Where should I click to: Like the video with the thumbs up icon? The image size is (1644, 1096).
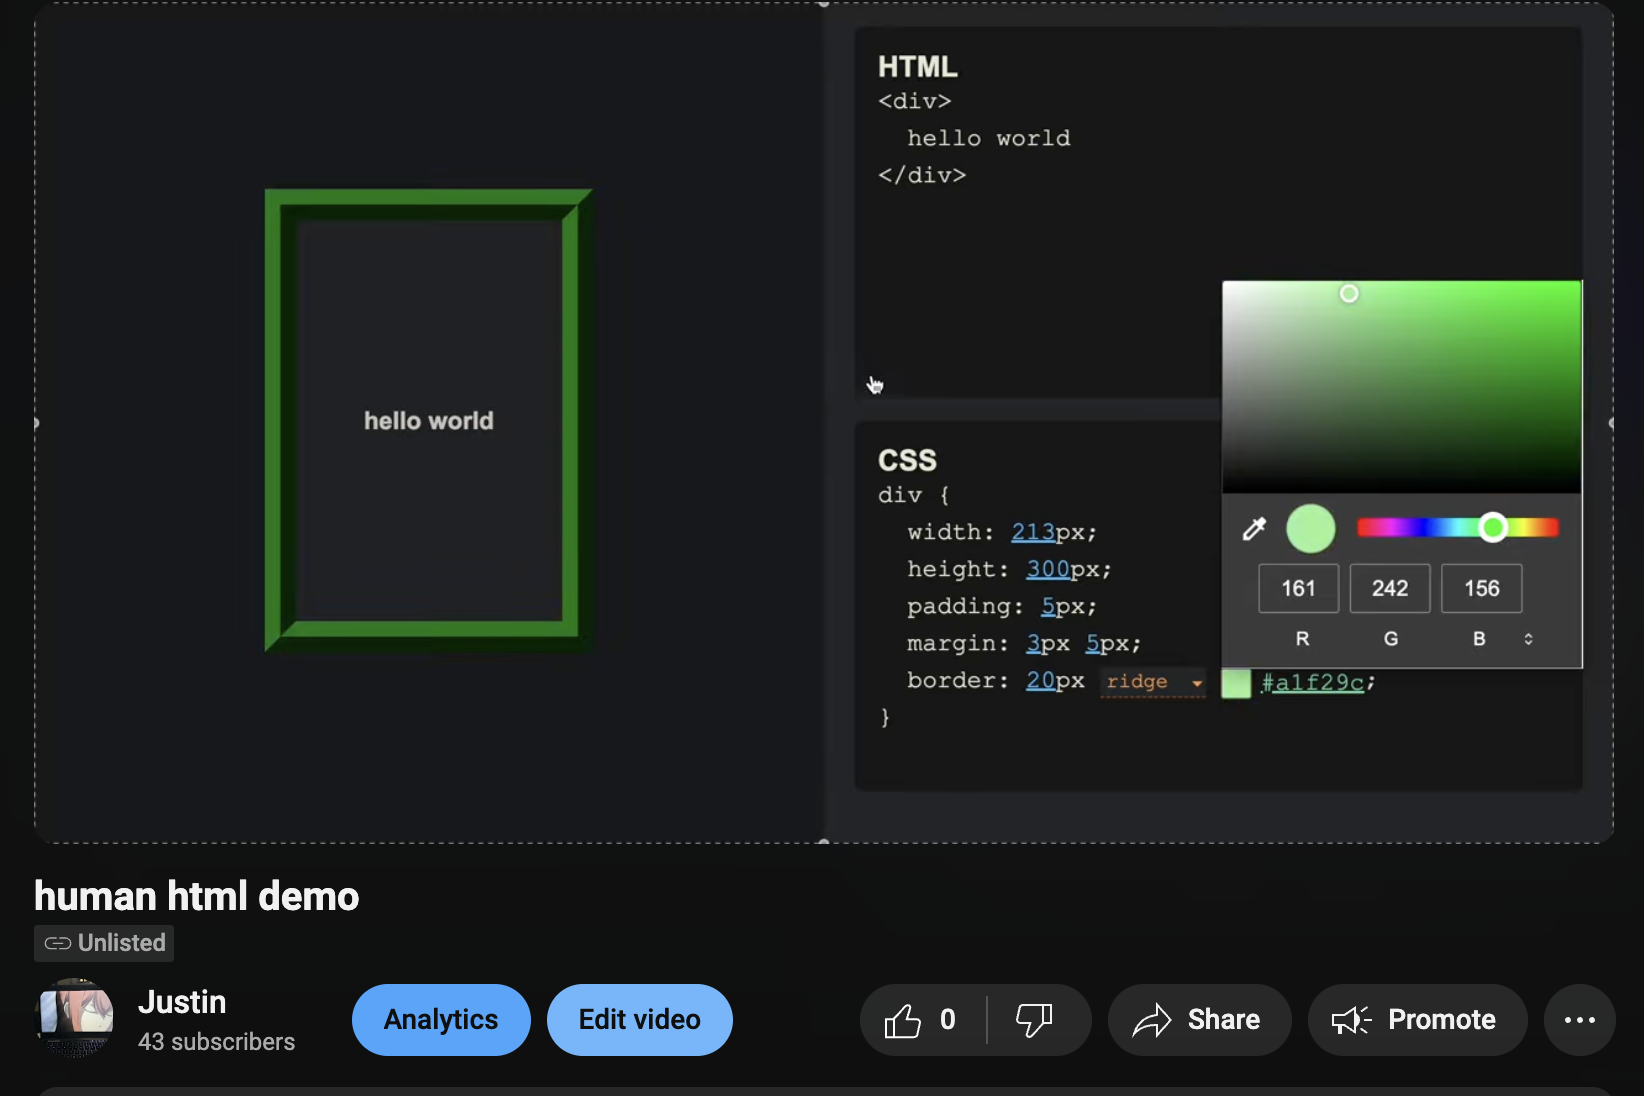[904, 1020]
